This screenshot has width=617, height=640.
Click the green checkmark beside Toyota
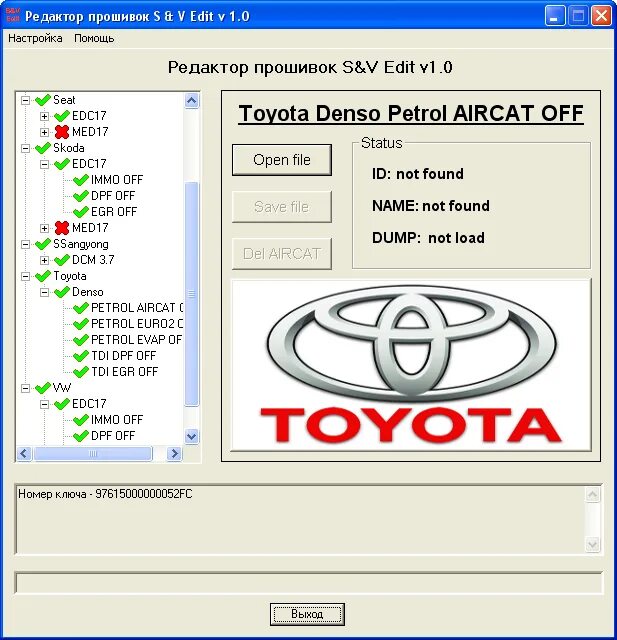pyautogui.click(x=43, y=276)
